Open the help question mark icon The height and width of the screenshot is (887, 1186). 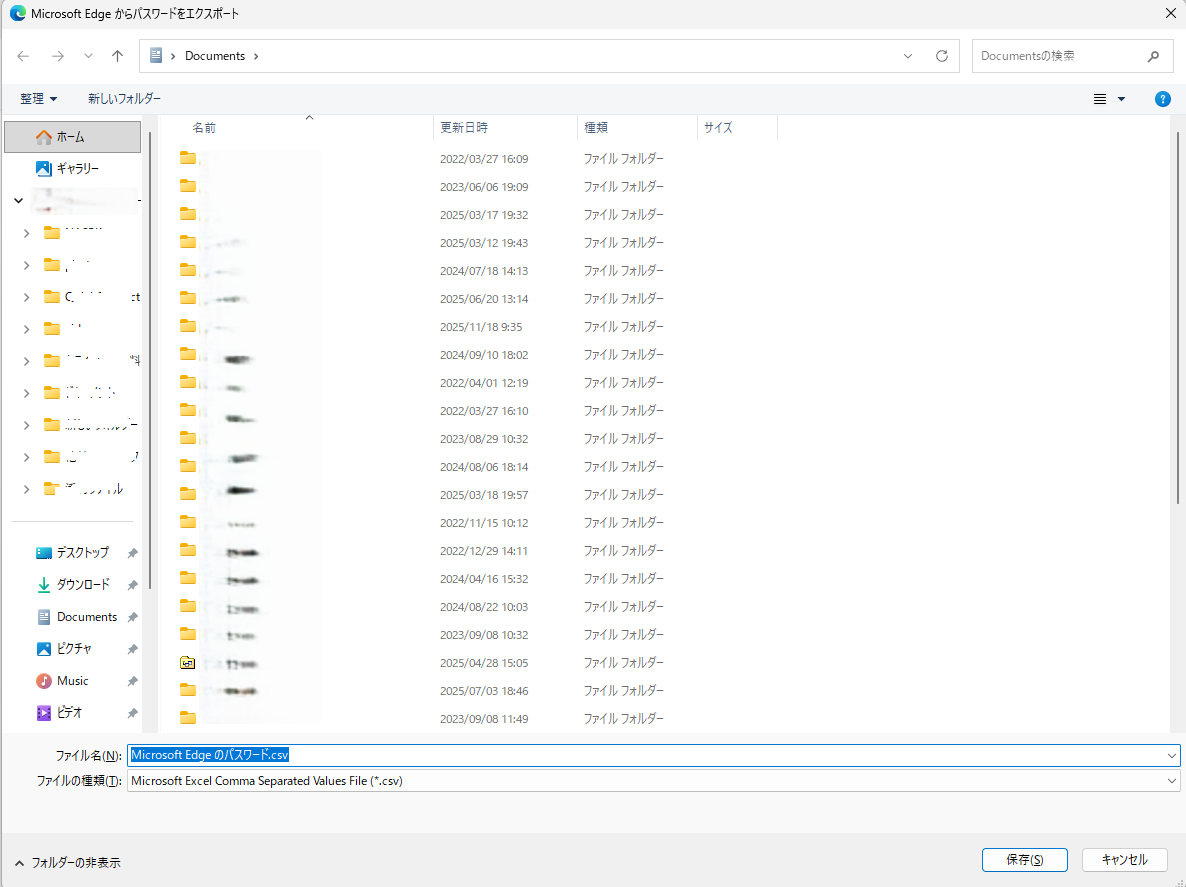point(1162,99)
